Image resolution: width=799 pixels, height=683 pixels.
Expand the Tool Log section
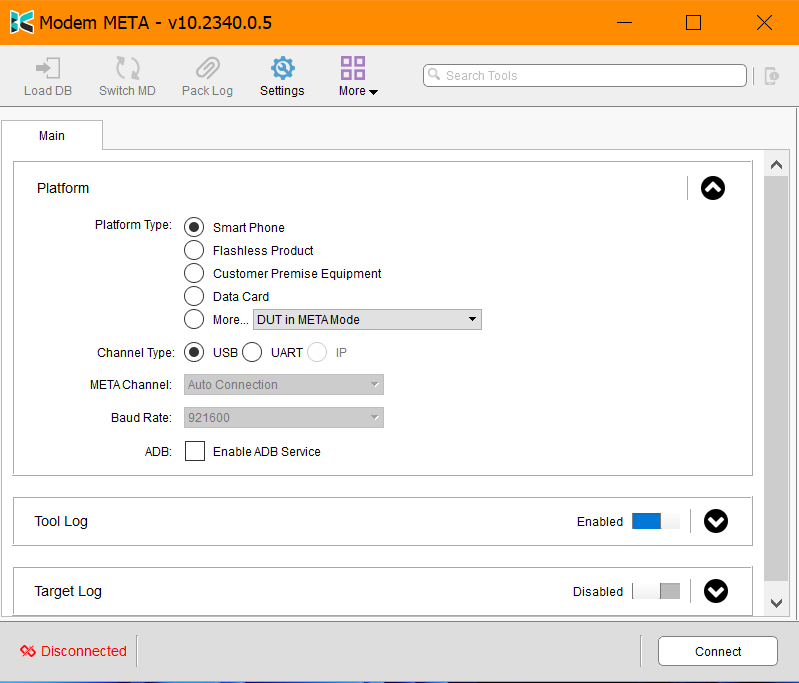click(715, 521)
